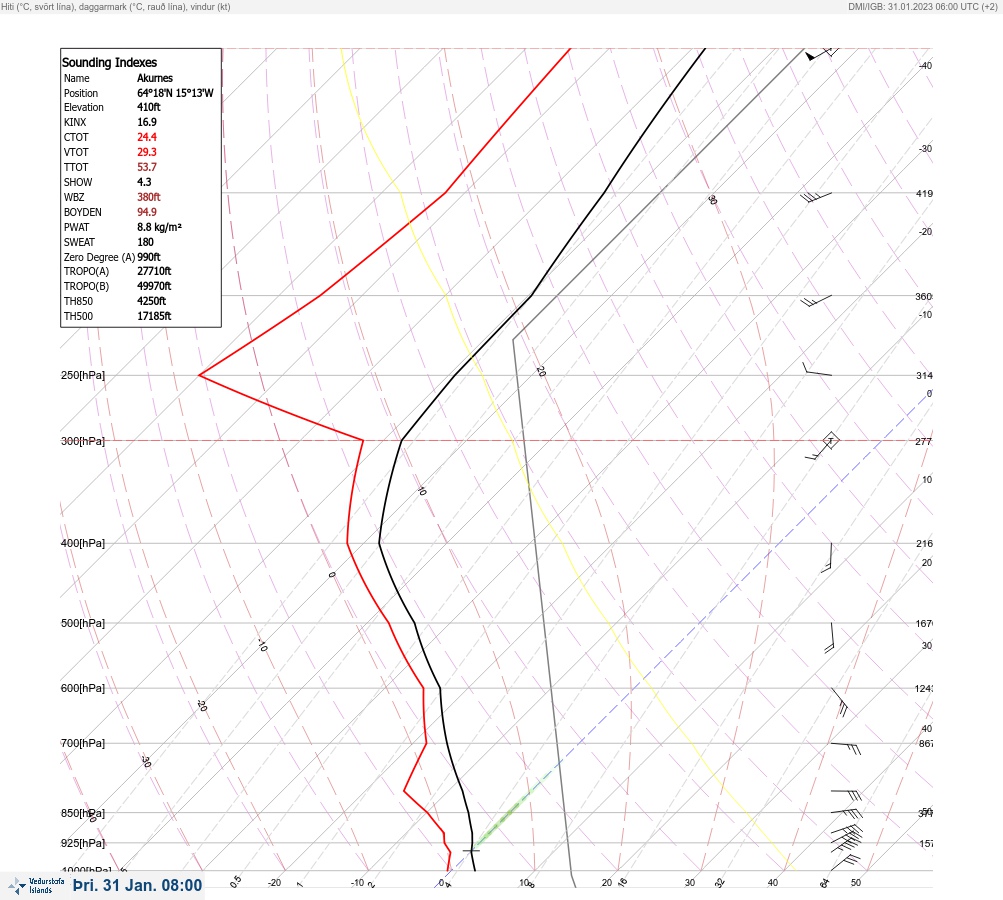Click the wind barb beside the 360 height label

tap(816, 301)
